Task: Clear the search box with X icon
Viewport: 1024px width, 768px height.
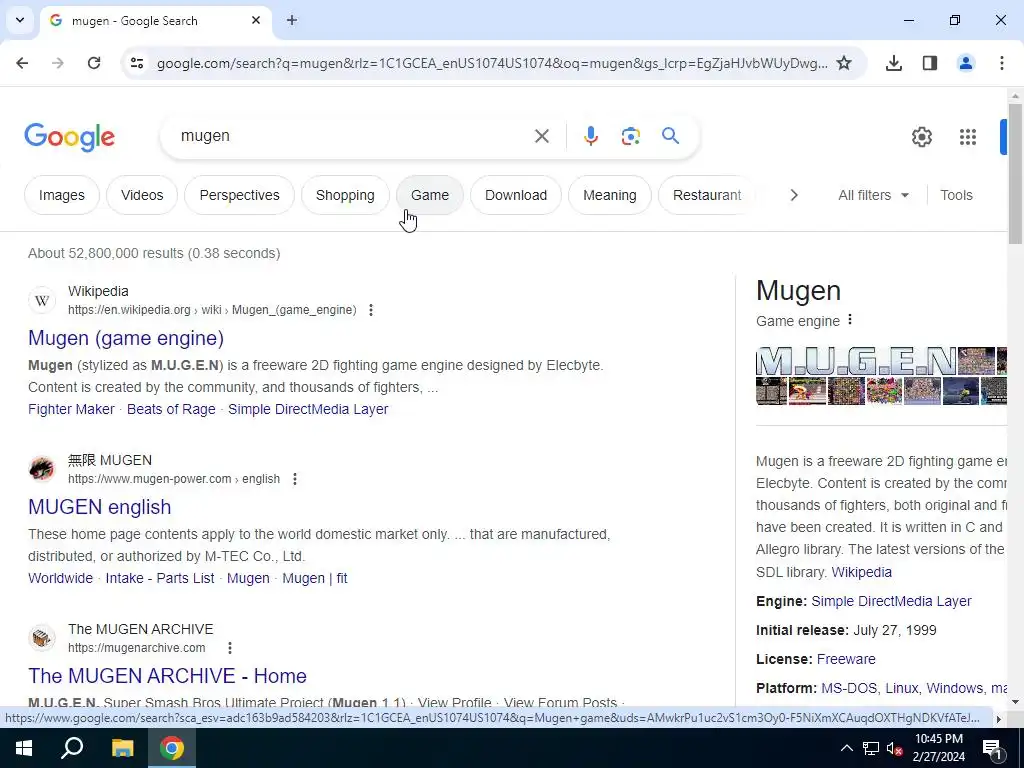Action: click(541, 136)
